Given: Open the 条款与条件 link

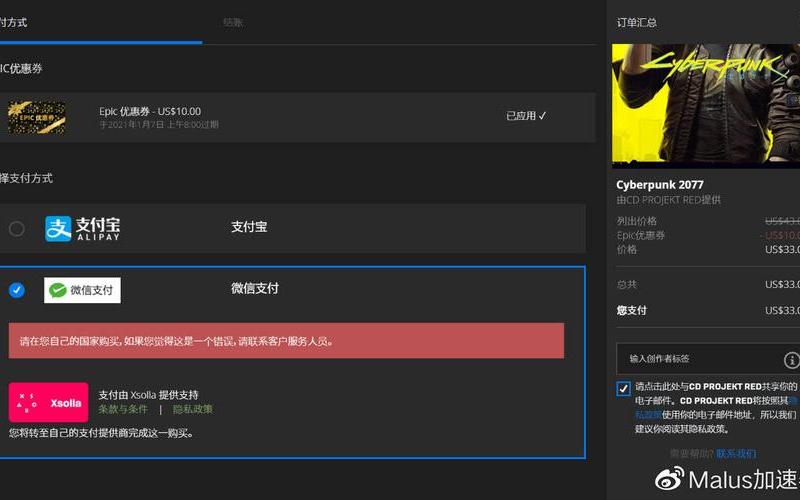Looking at the screenshot, I should 123,409.
